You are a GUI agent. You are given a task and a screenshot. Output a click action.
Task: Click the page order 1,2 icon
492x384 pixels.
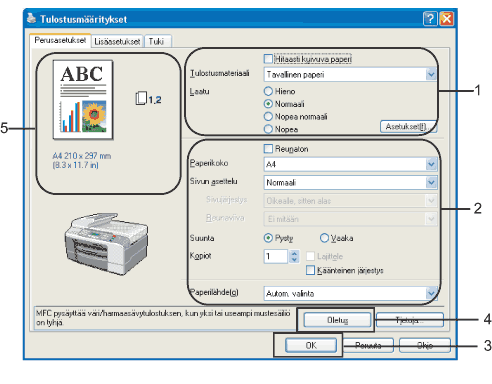pos(148,98)
